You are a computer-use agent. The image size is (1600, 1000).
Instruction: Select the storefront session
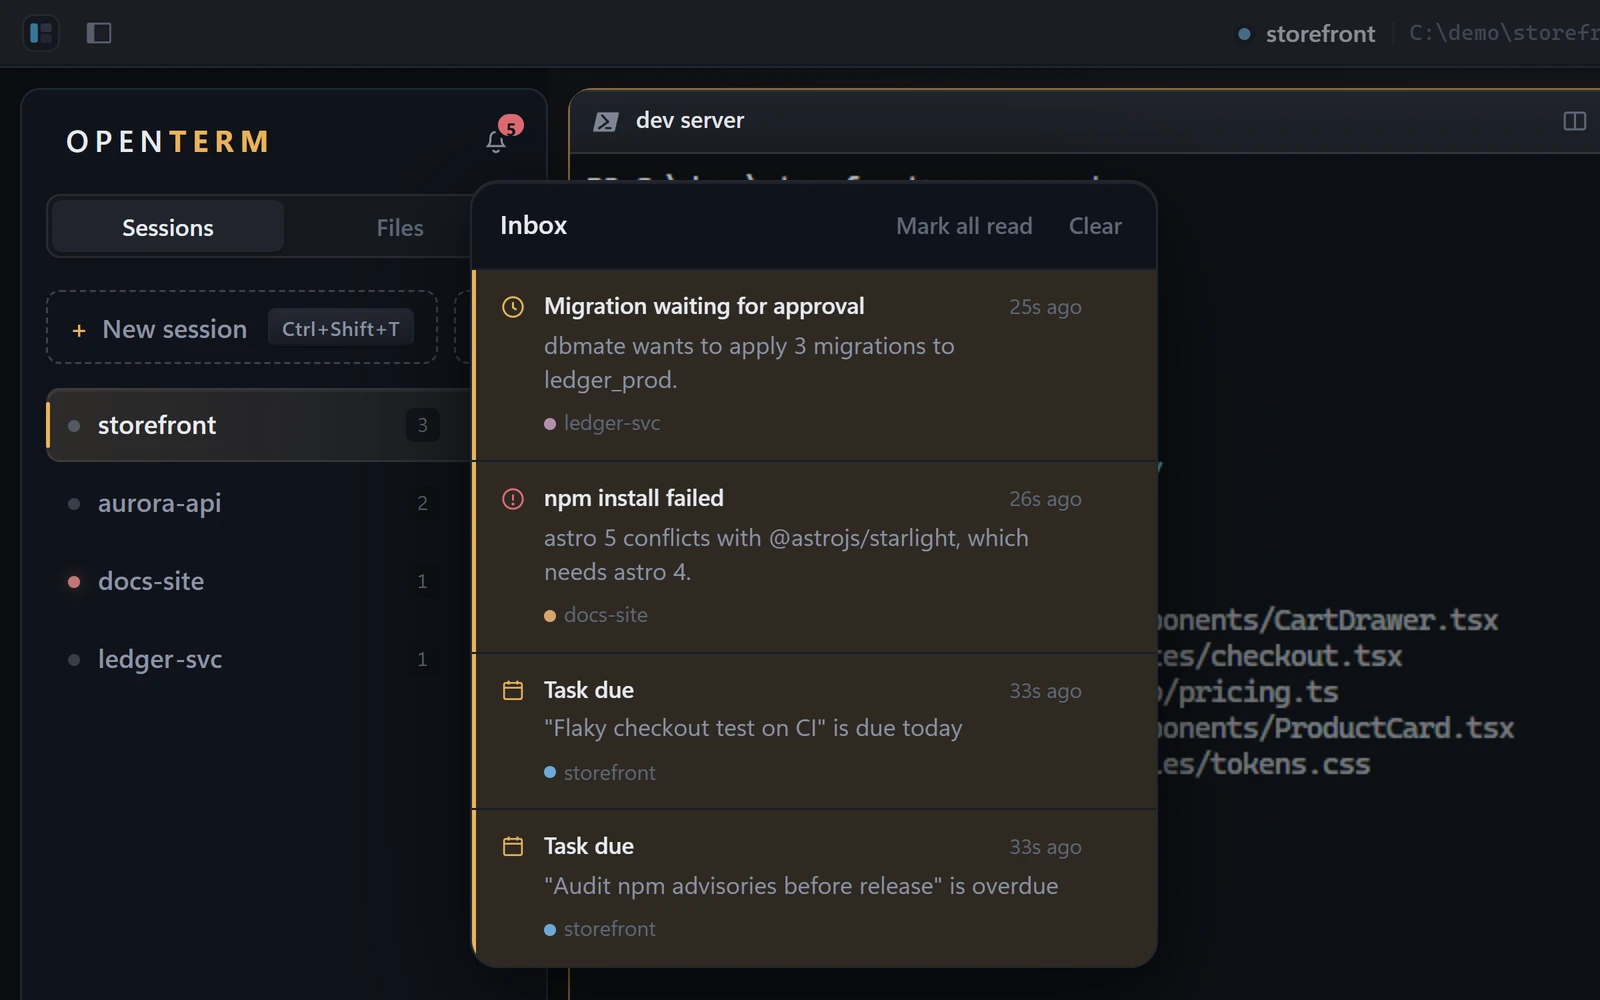tap(258, 425)
